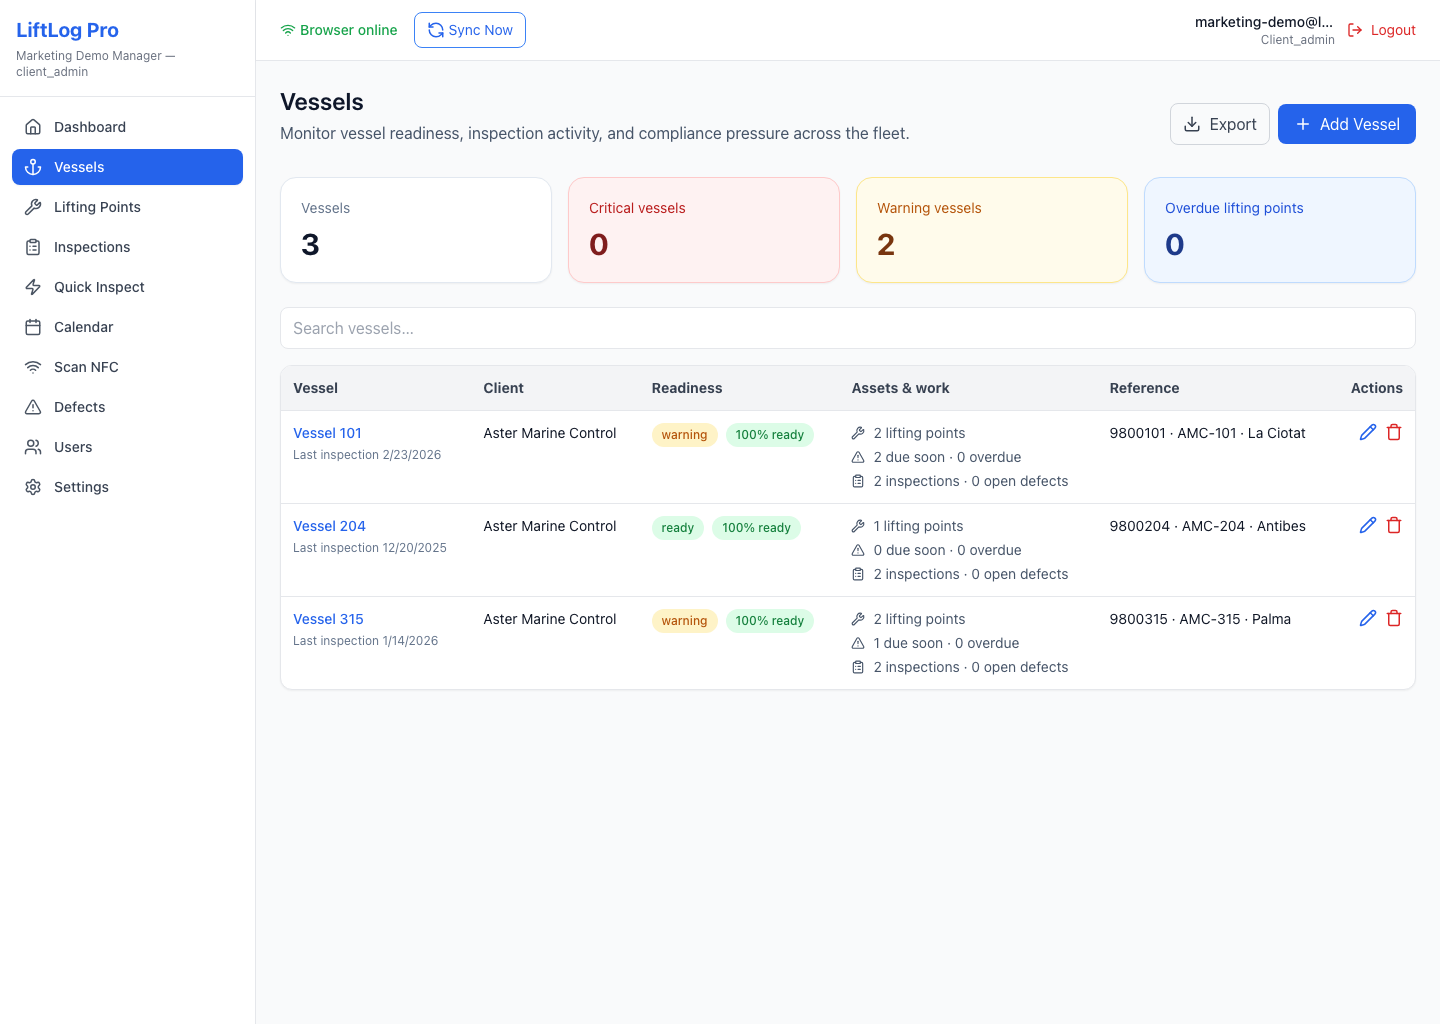1440x1024 pixels.
Task: Log out using the Logout link
Action: tap(1382, 30)
